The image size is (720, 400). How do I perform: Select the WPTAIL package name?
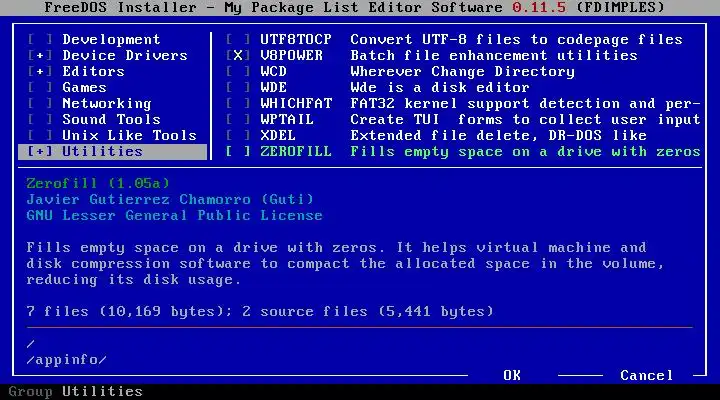[287, 119]
